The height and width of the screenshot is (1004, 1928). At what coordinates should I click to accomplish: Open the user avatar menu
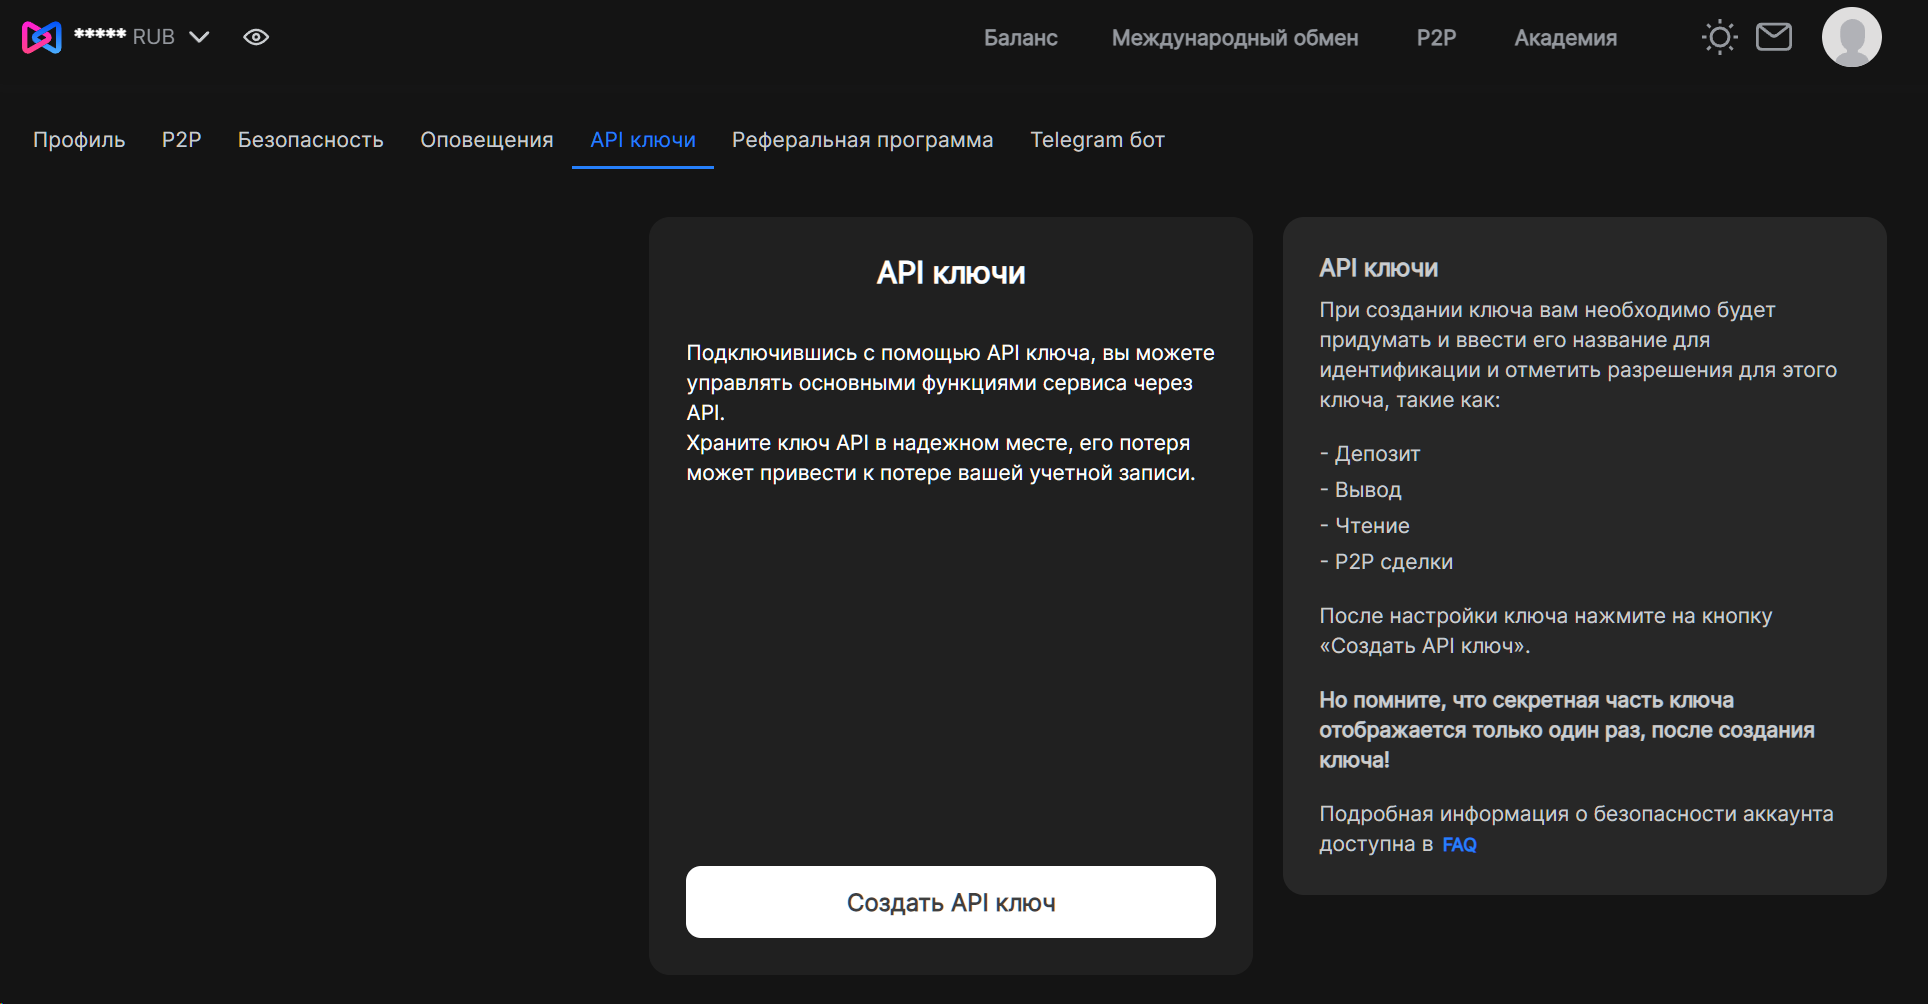click(x=1851, y=38)
